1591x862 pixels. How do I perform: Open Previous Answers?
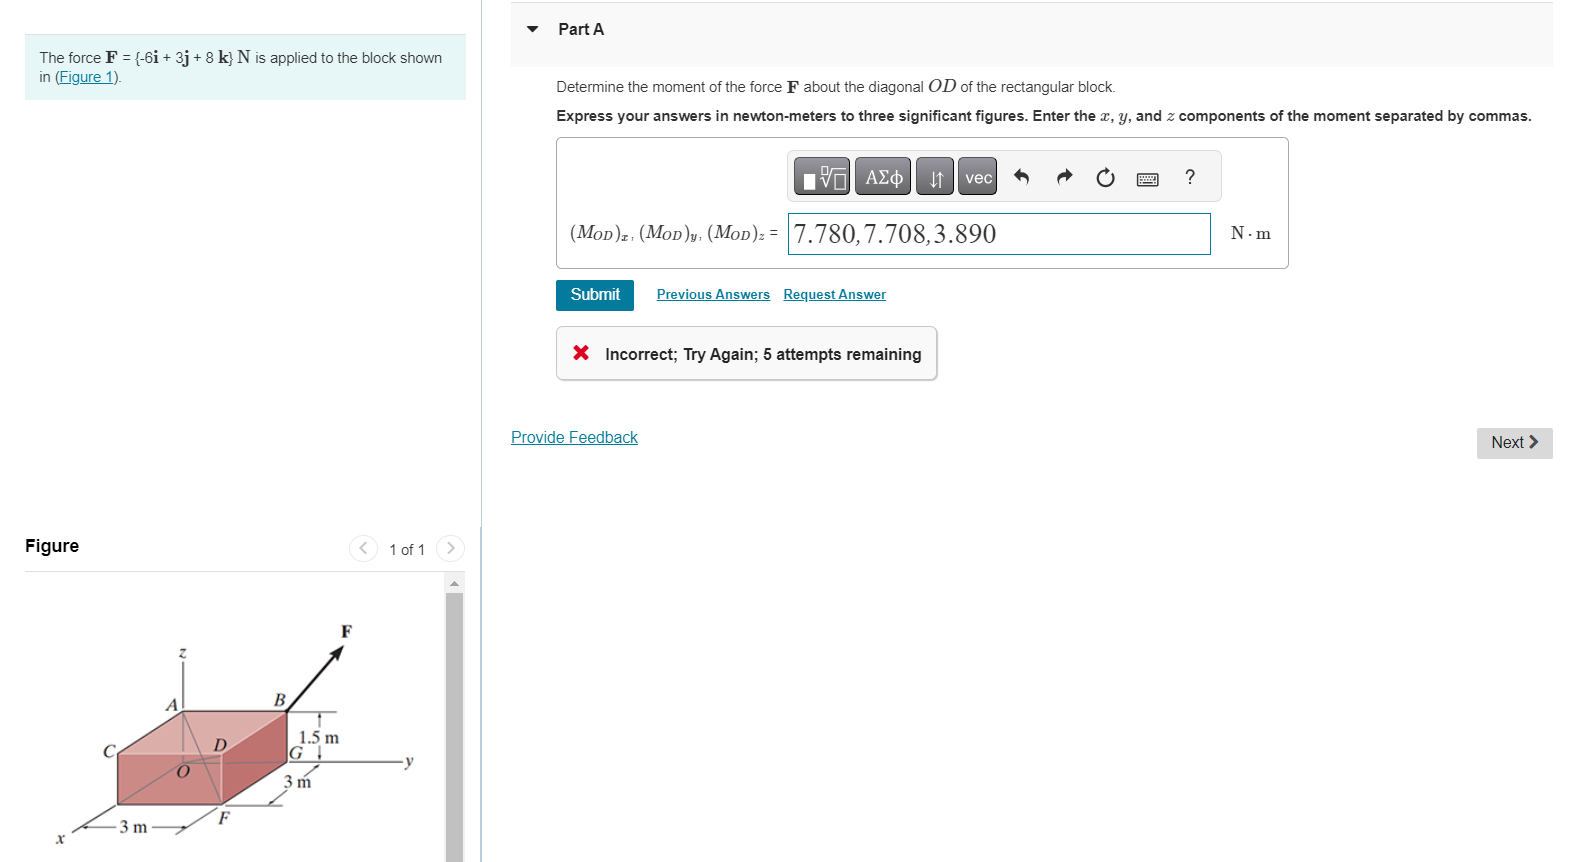pos(713,294)
